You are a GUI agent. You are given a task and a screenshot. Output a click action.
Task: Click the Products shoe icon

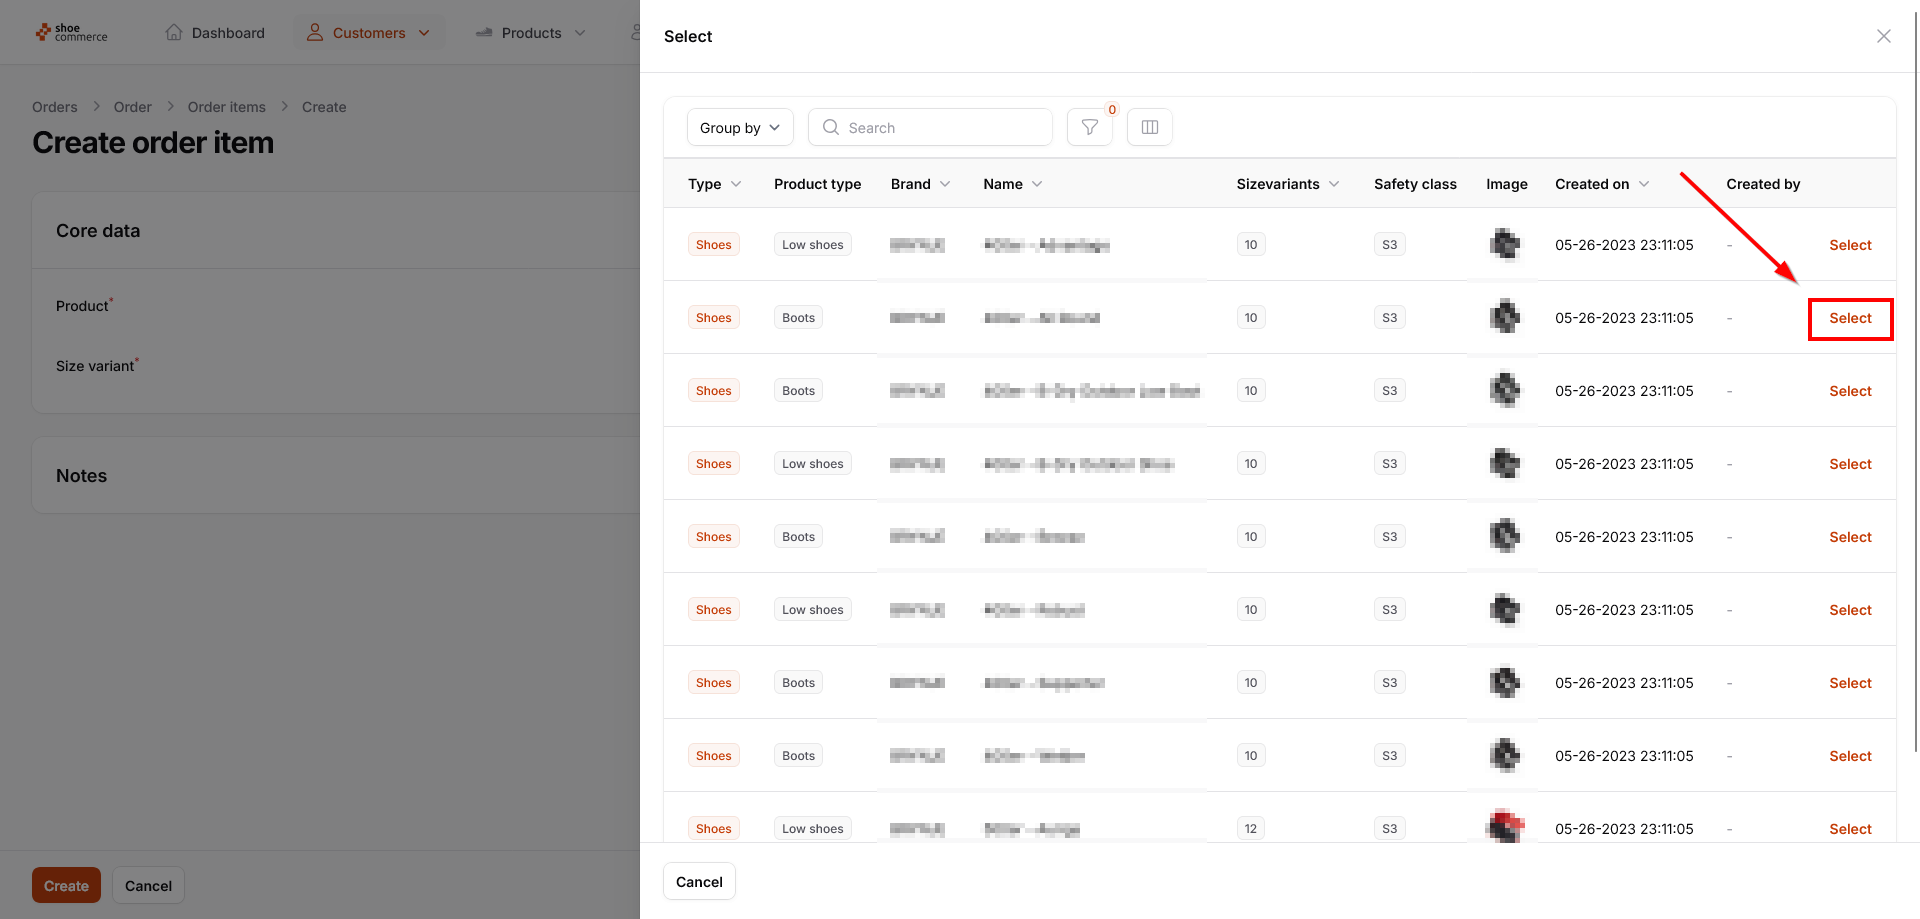484,33
